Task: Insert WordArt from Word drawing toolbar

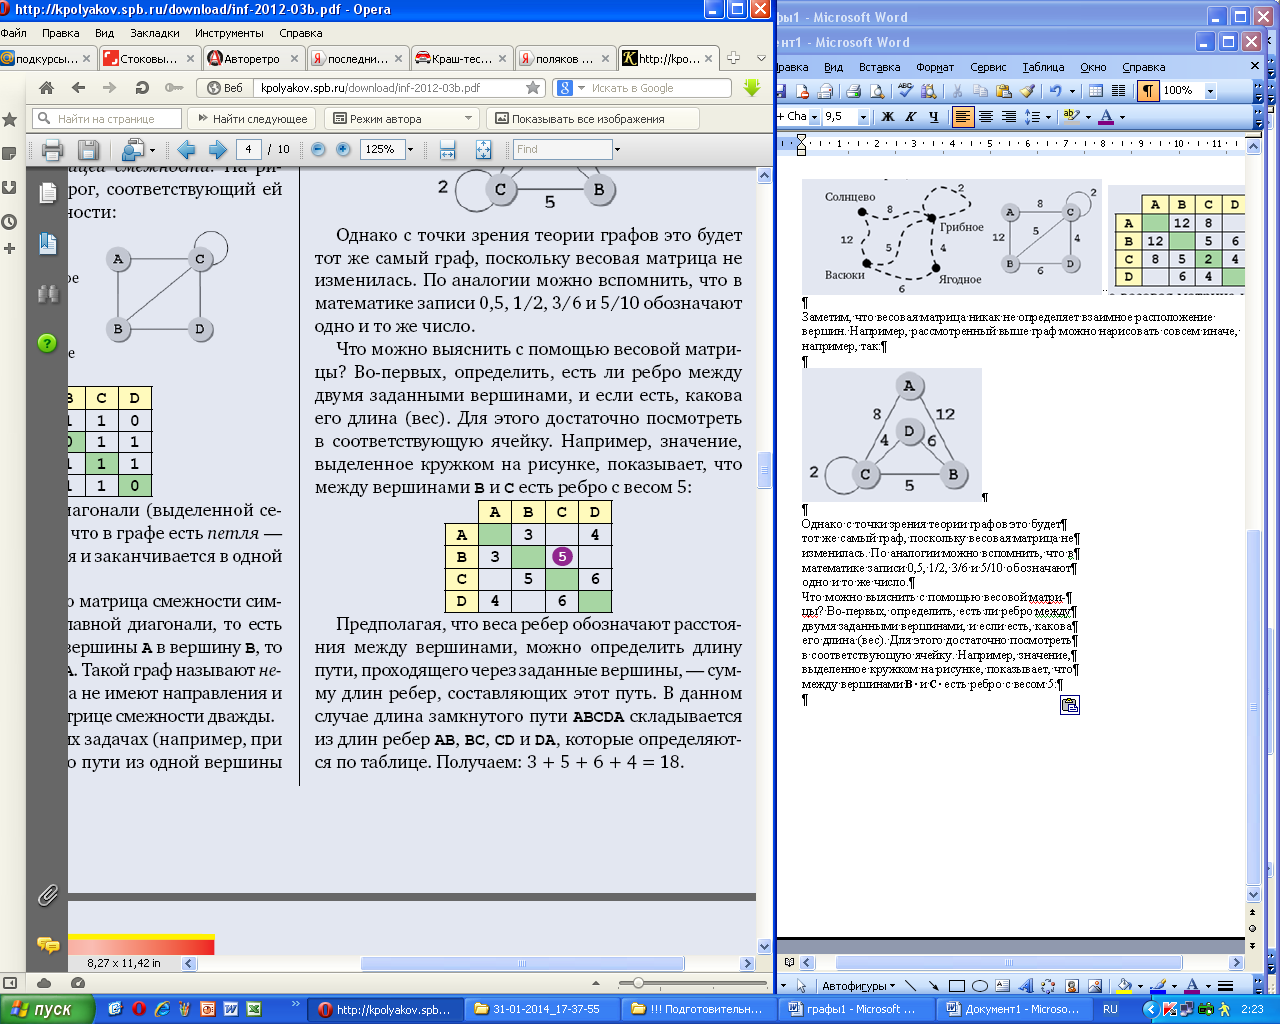Action: click(x=1026, y=986)
